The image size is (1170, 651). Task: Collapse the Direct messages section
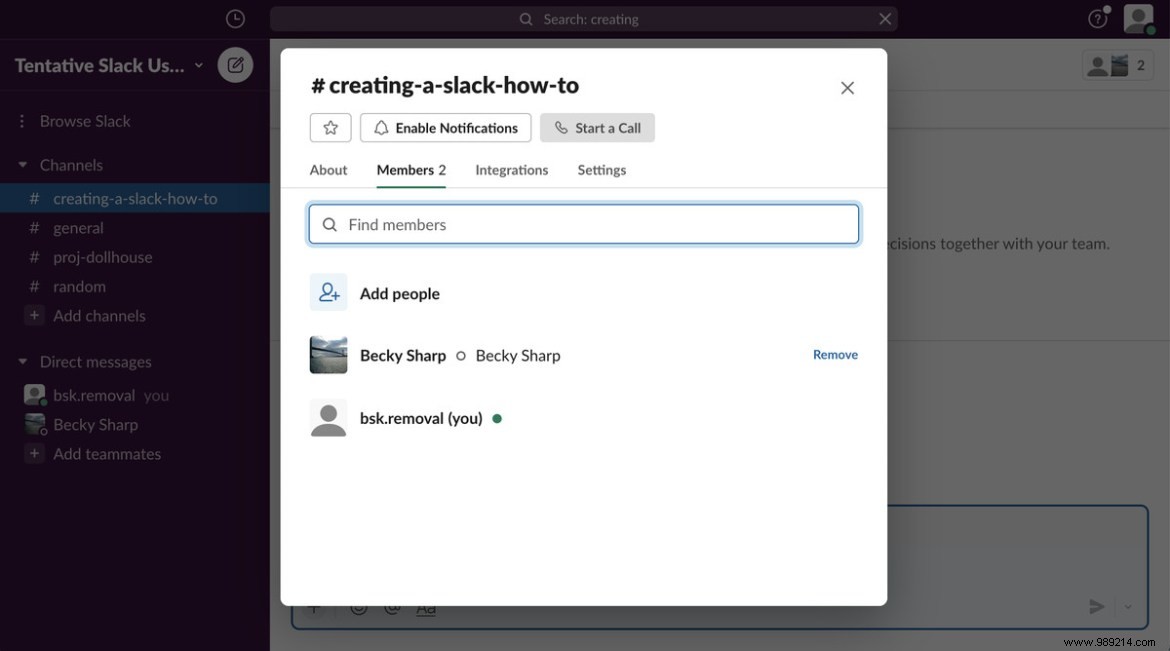click(22, 361)
